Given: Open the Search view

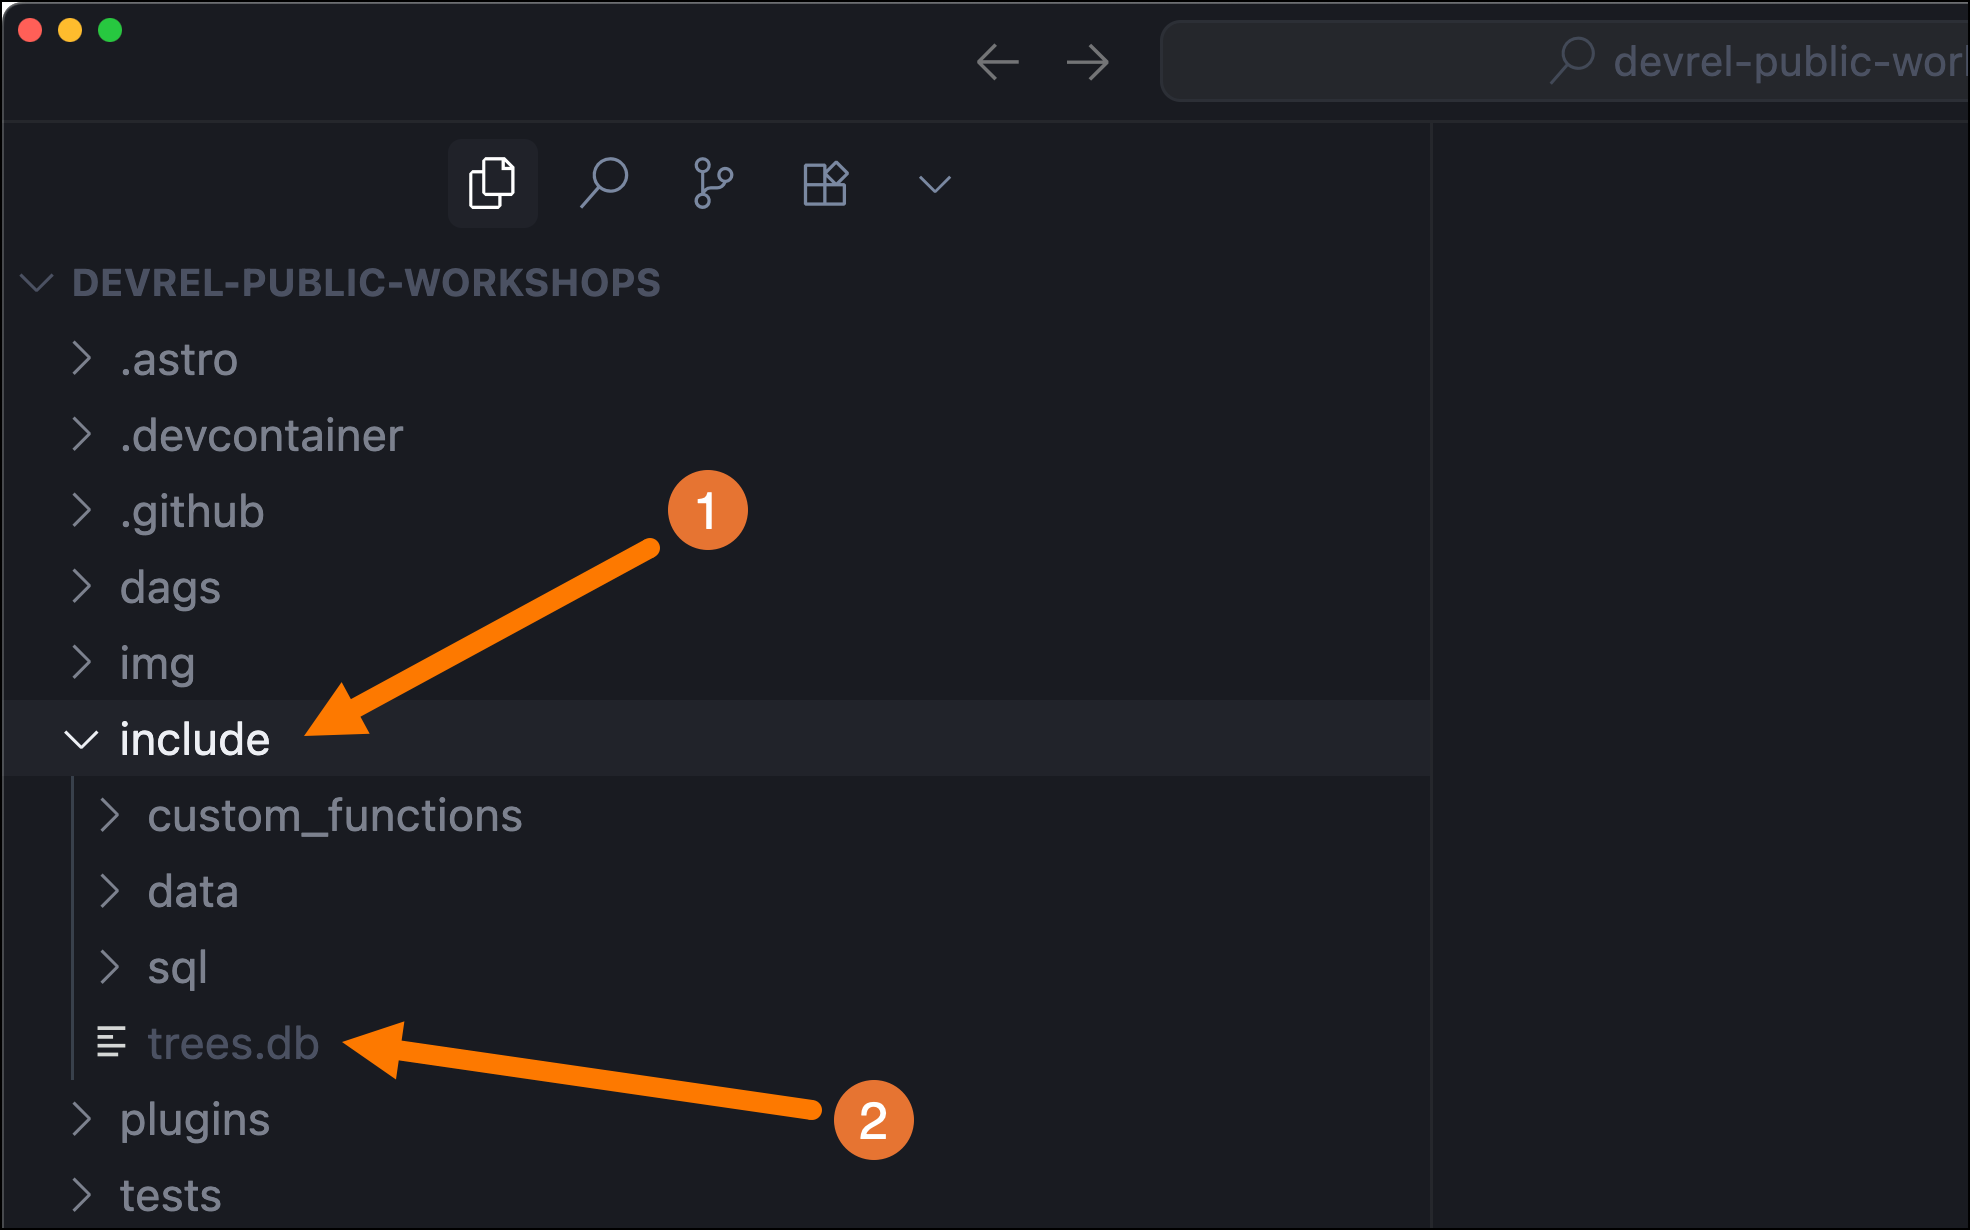Looking at the screenshot, I should [604, 183].
